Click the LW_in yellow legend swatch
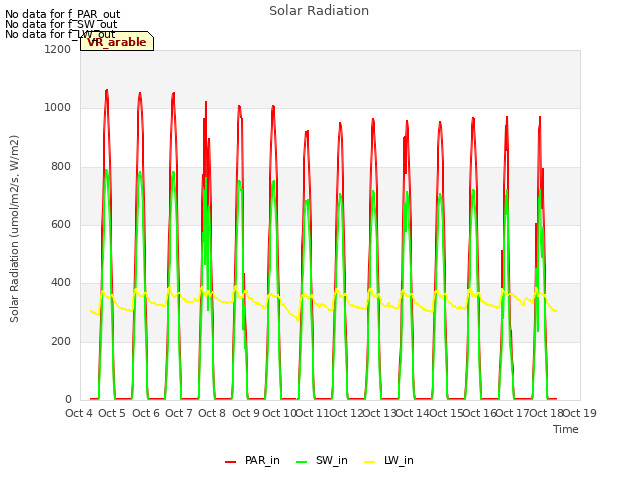640x480 pixels. (x=369, y=462)
